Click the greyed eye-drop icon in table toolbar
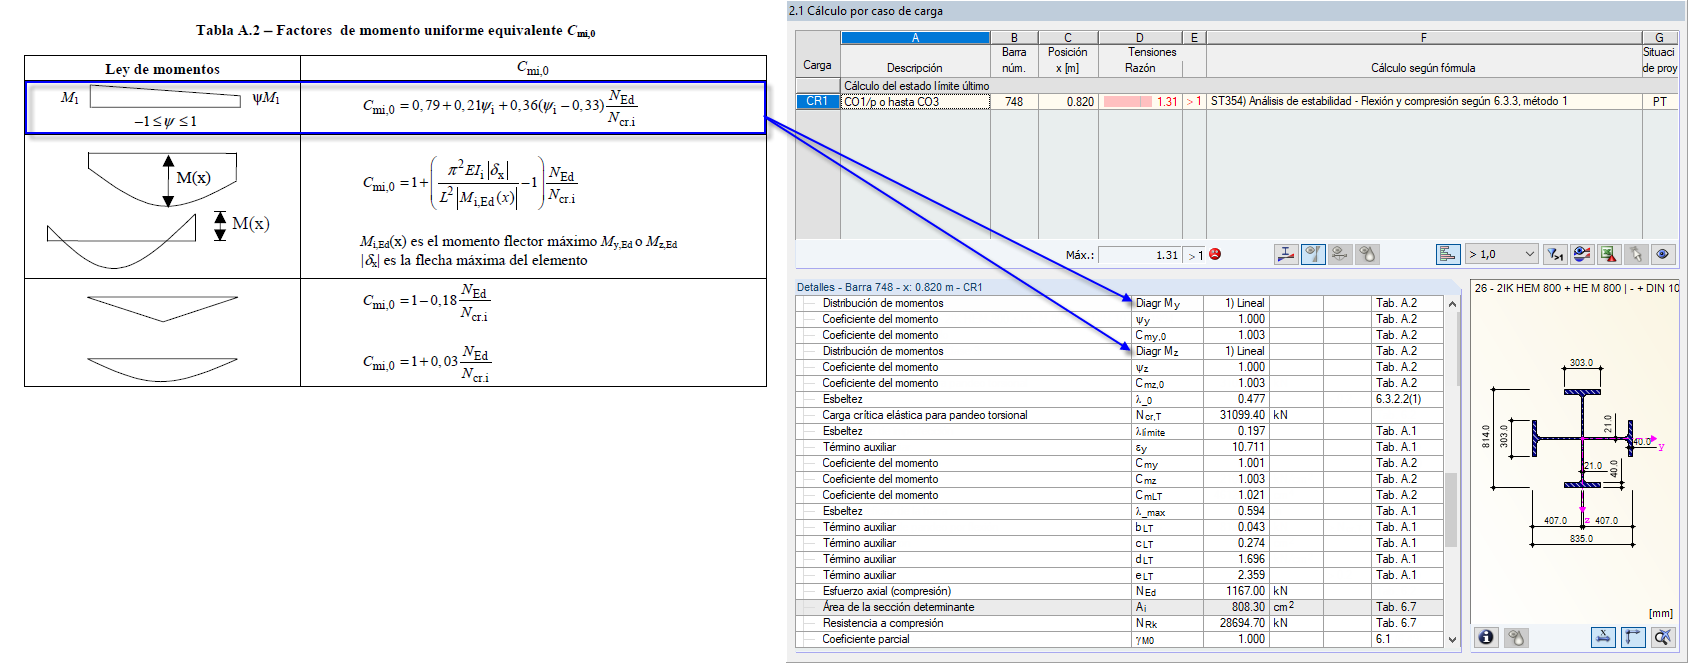 [1367, 254]
